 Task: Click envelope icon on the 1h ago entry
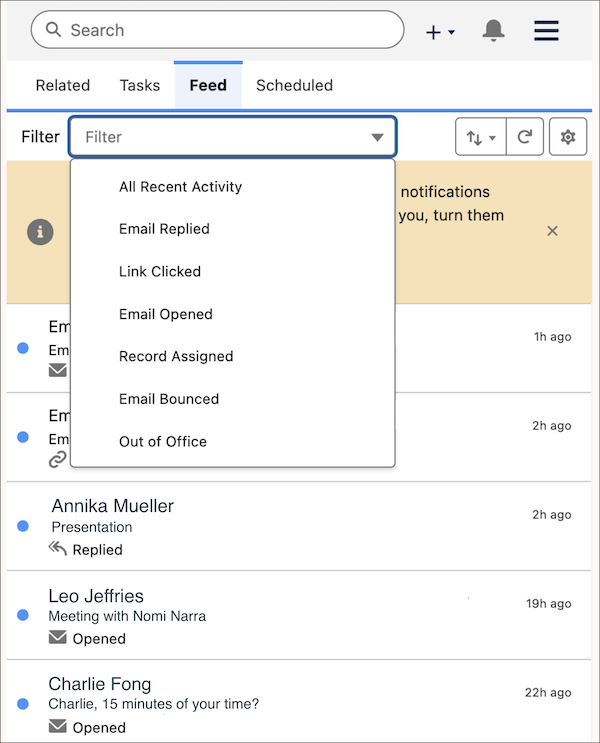pos(58,370)
